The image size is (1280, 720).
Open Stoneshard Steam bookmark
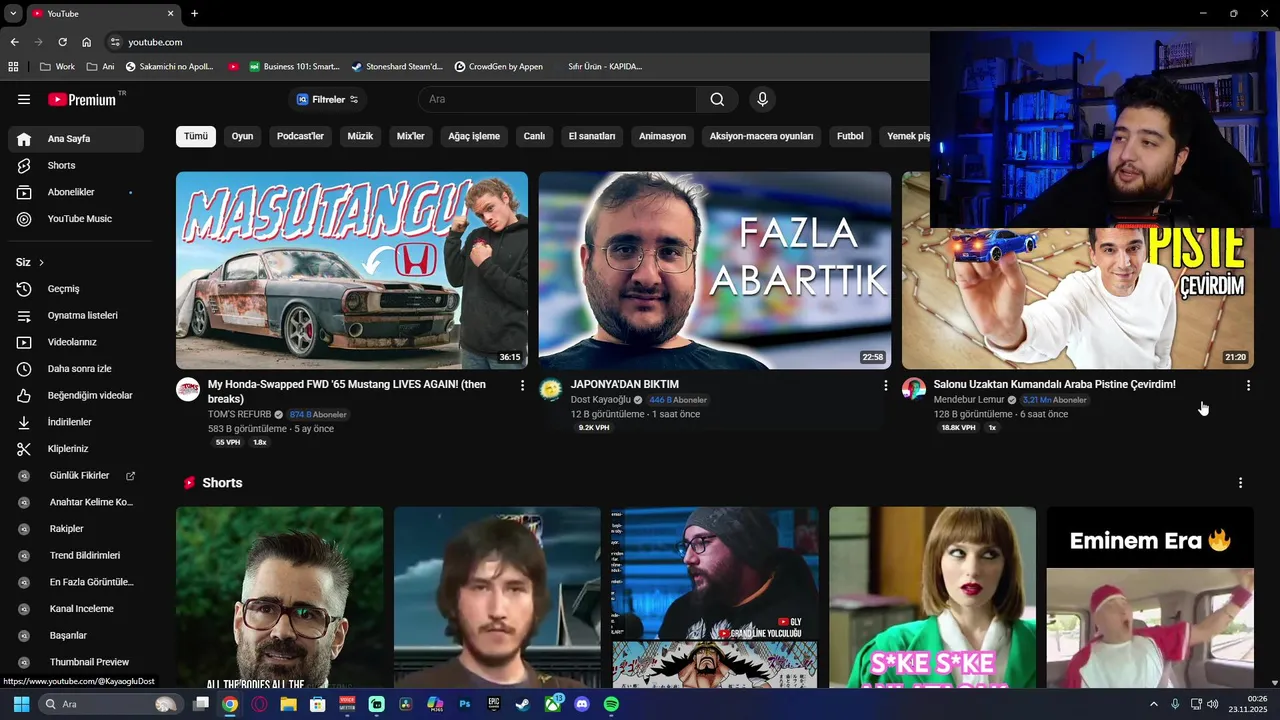397,67
